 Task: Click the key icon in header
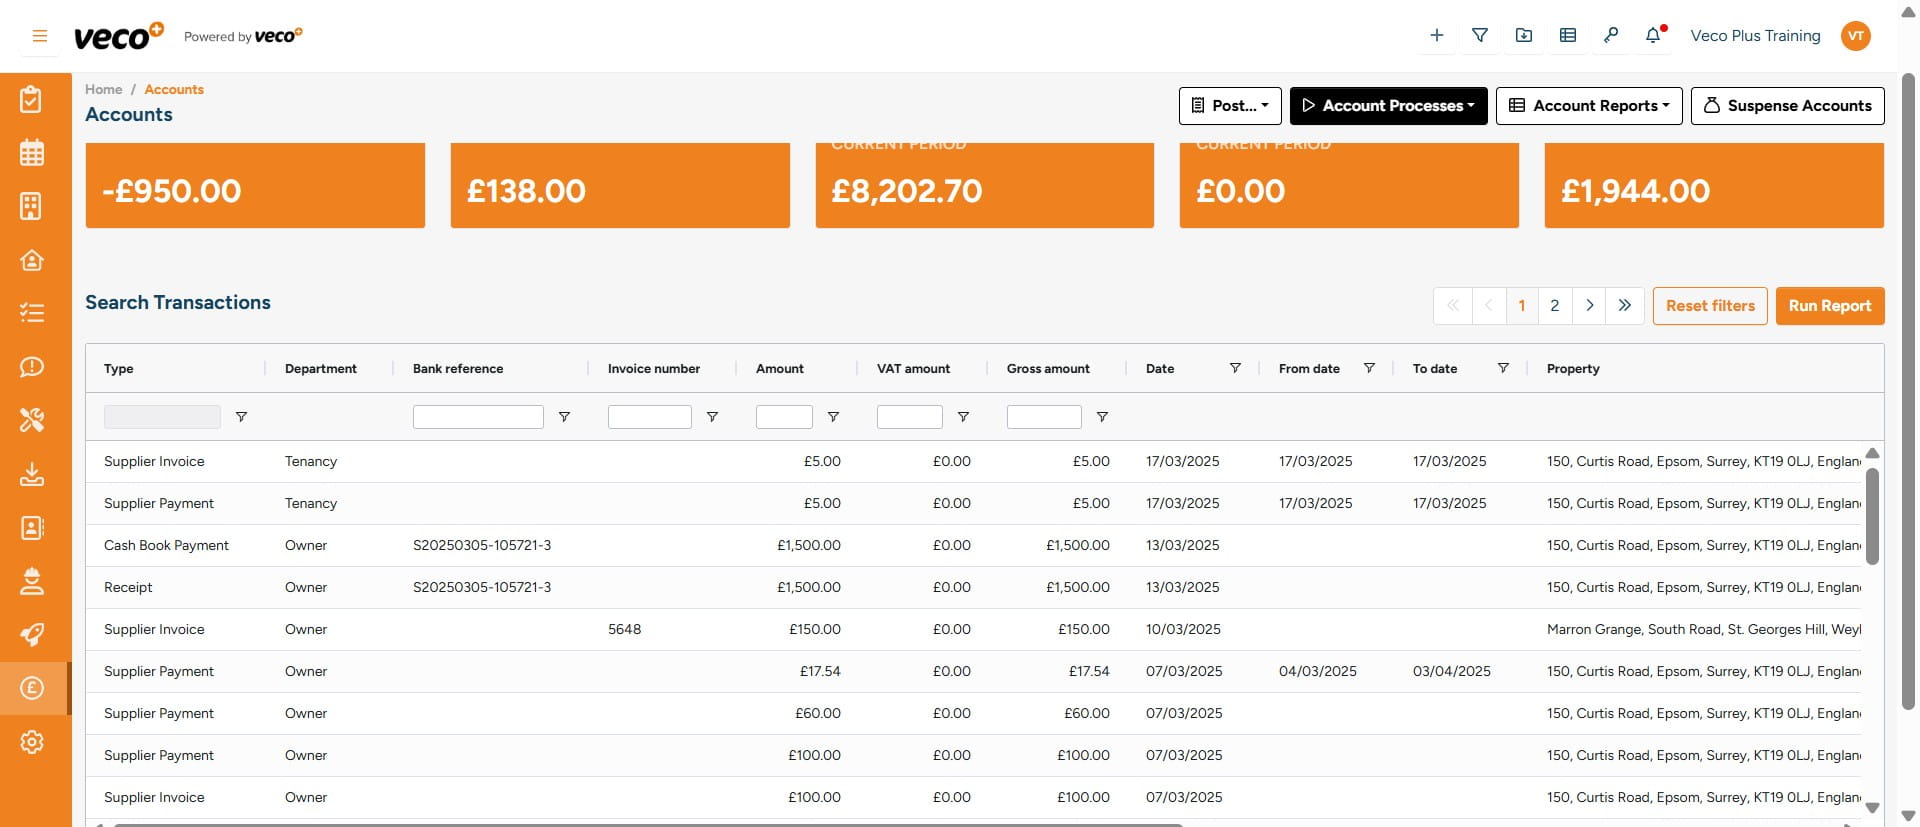(x=1610, y=36)
